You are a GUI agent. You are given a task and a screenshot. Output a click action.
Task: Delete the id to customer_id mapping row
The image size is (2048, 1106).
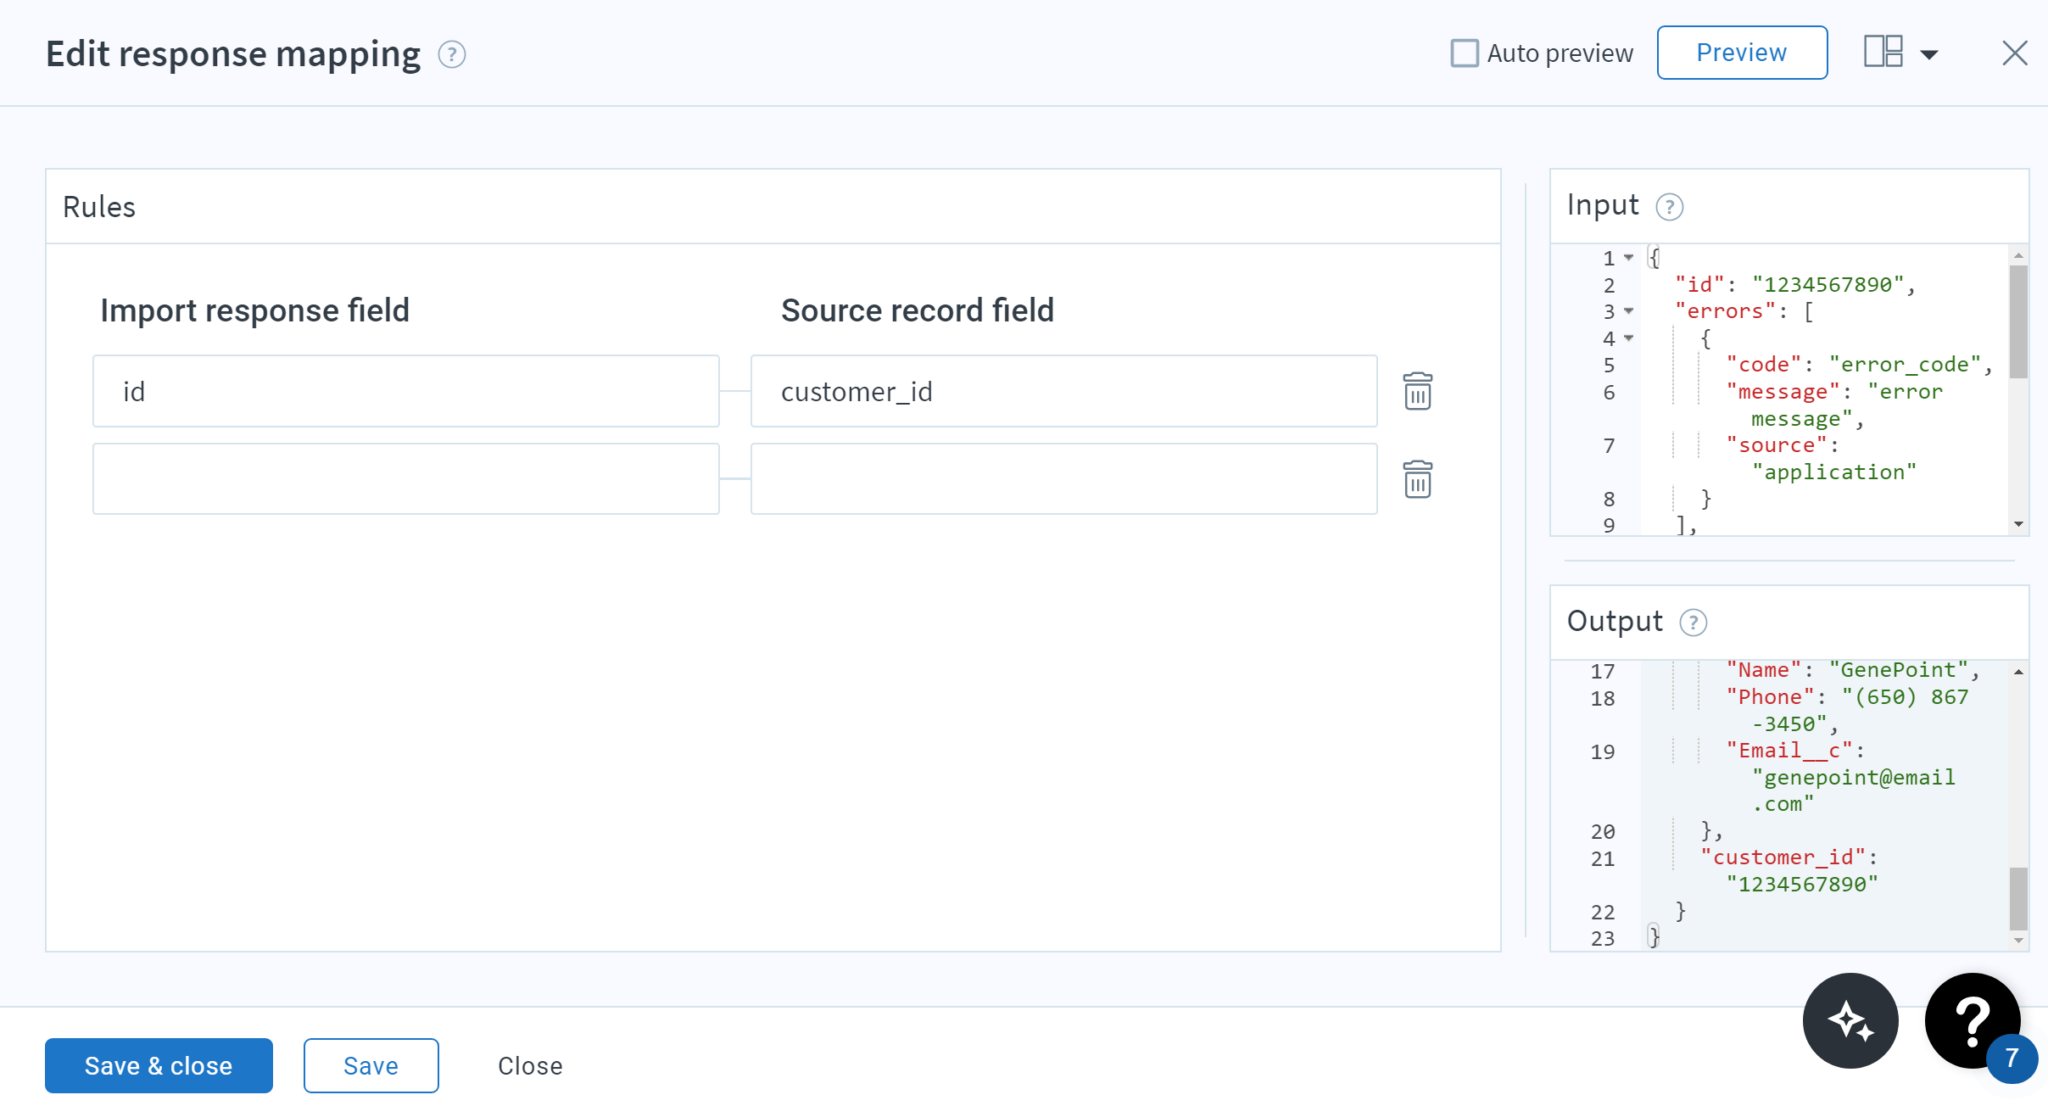click(1417, 392)
